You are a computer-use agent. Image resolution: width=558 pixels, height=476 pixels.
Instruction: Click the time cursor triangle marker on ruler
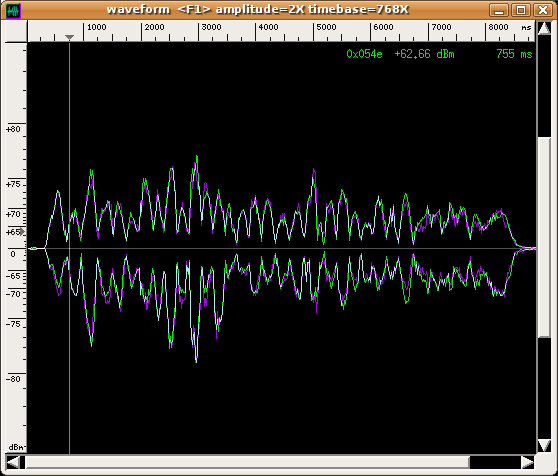point(69,37)
